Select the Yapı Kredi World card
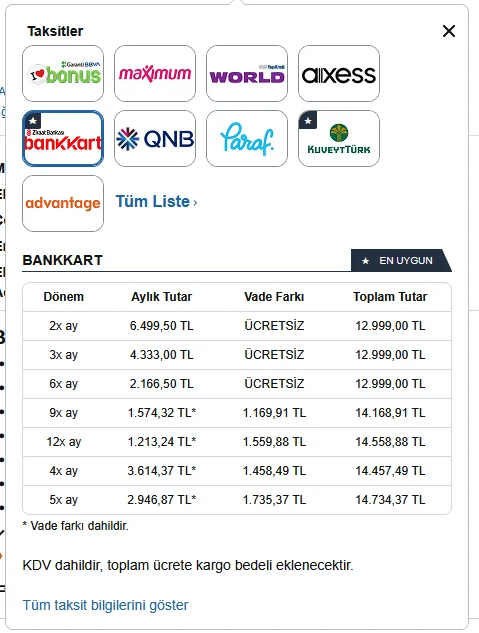Viewport: 479px width, 633px height. tap(247, 73)
